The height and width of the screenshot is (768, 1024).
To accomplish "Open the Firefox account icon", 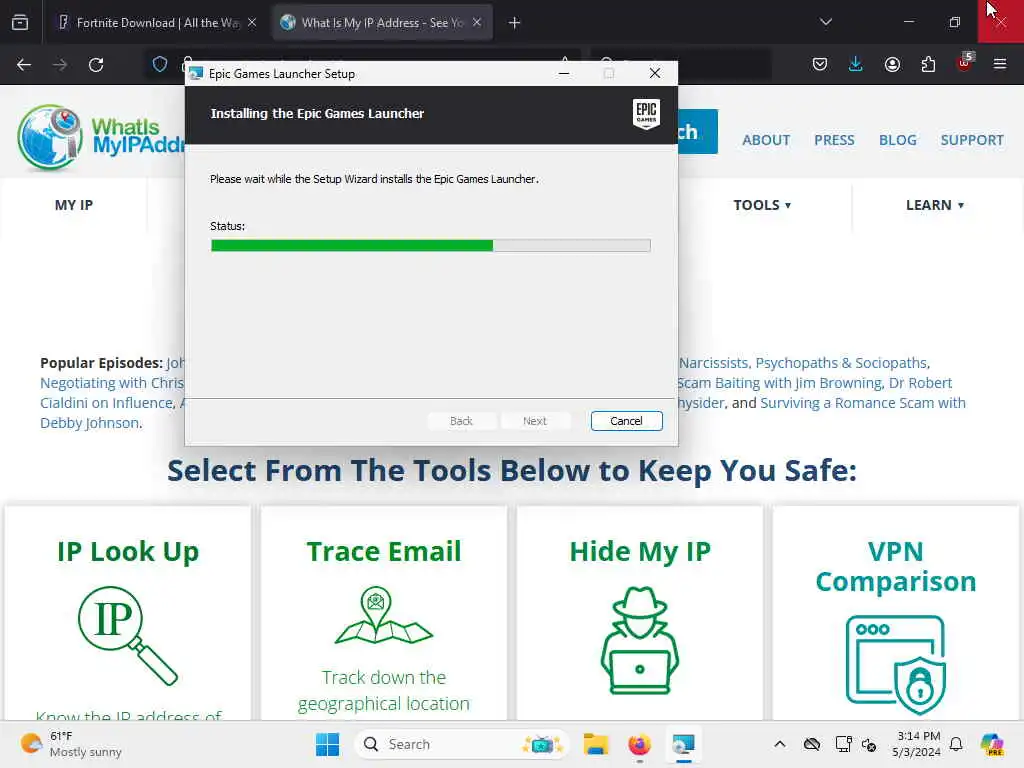I will tap(892, 64).
